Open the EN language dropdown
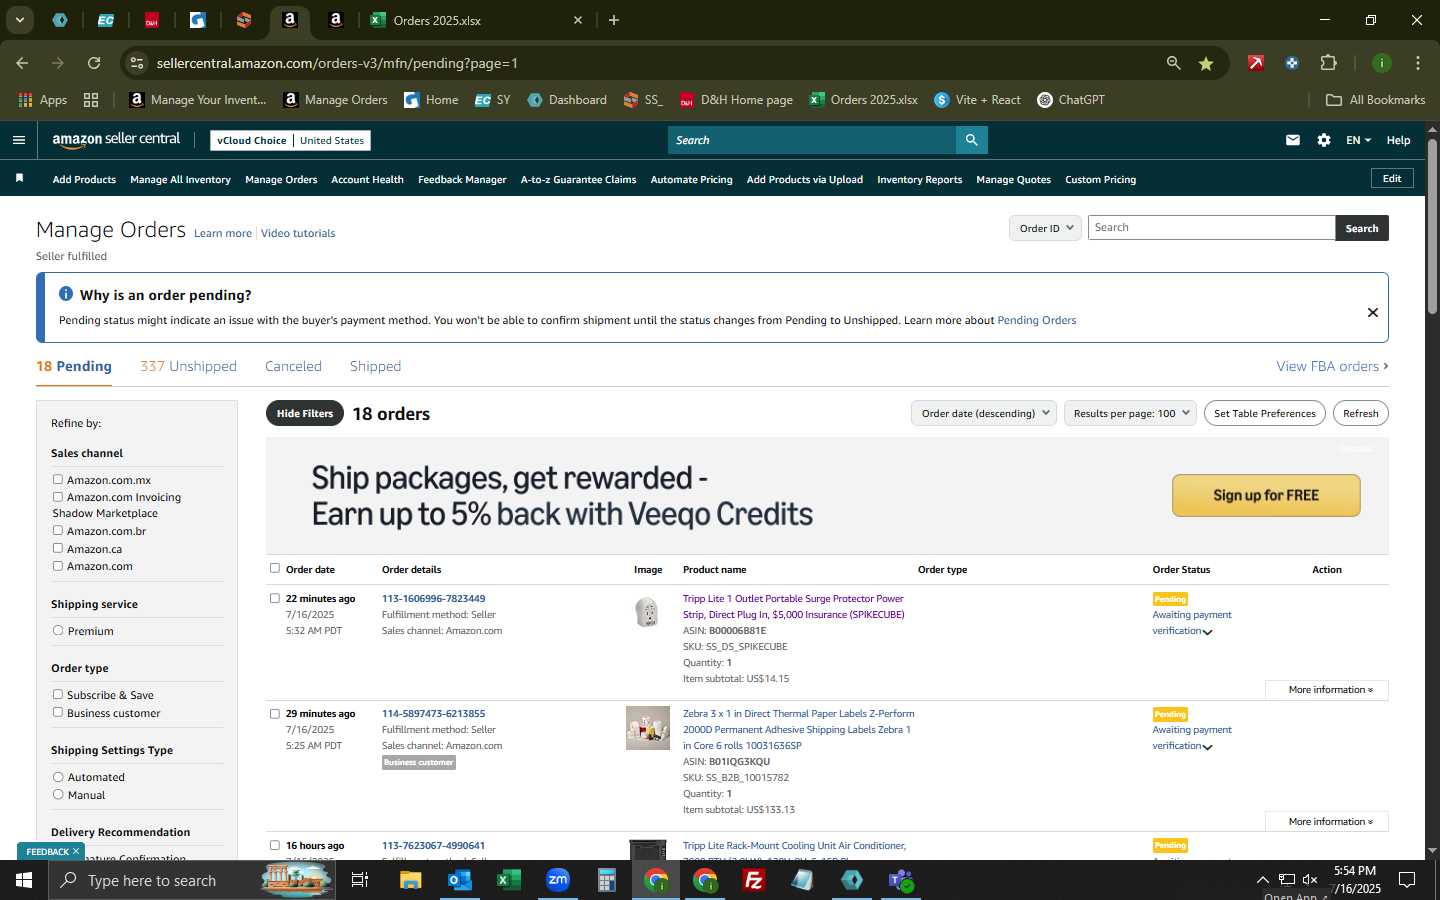 pos(1358,140)
